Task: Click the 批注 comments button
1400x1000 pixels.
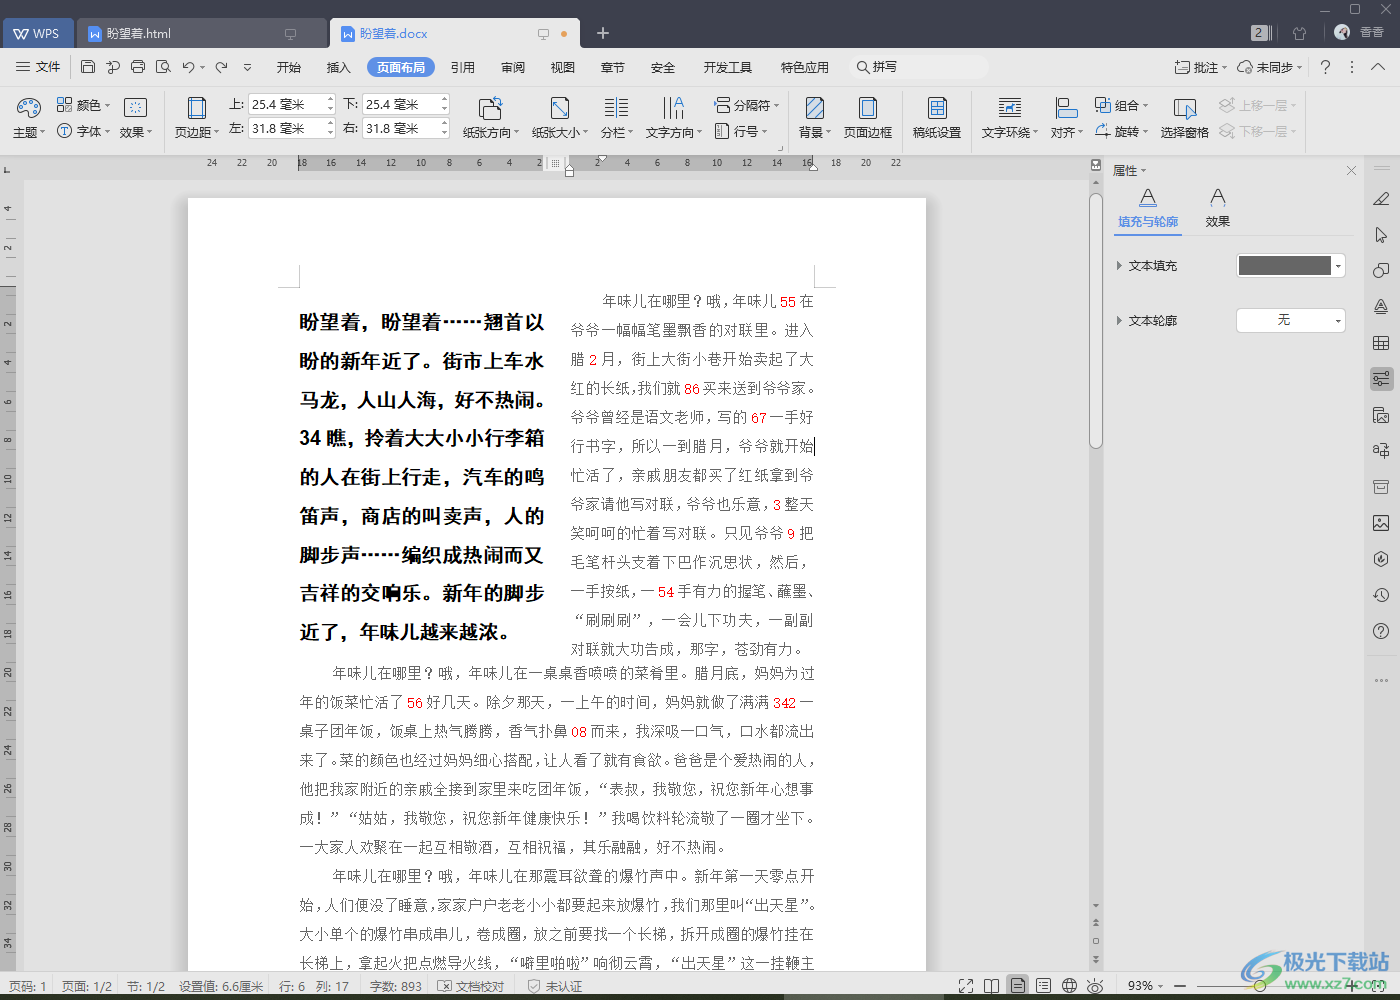Action: coord(1200,67)
